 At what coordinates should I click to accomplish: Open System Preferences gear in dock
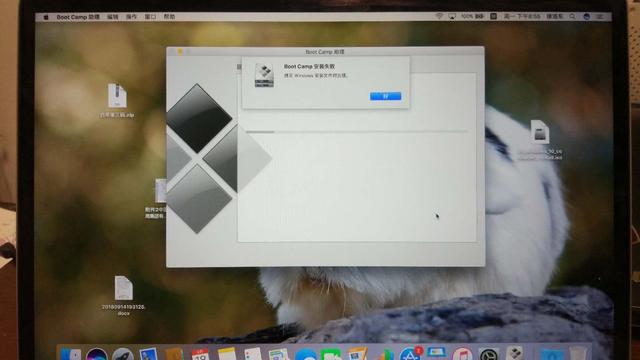[x=489, y=354]
